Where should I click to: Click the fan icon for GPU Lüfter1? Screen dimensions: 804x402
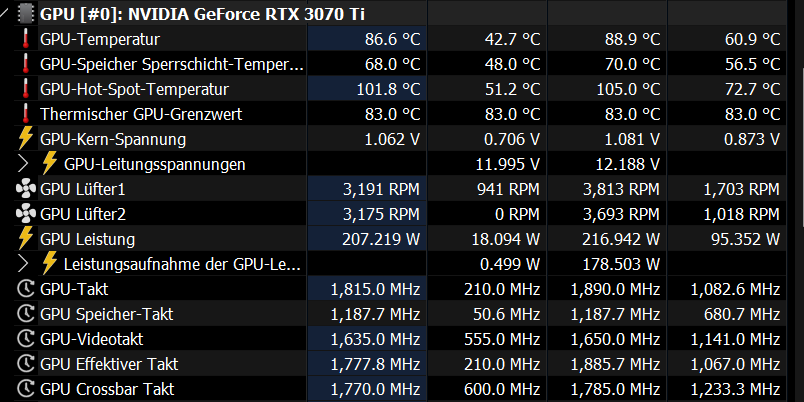click(x=26, y=189)
